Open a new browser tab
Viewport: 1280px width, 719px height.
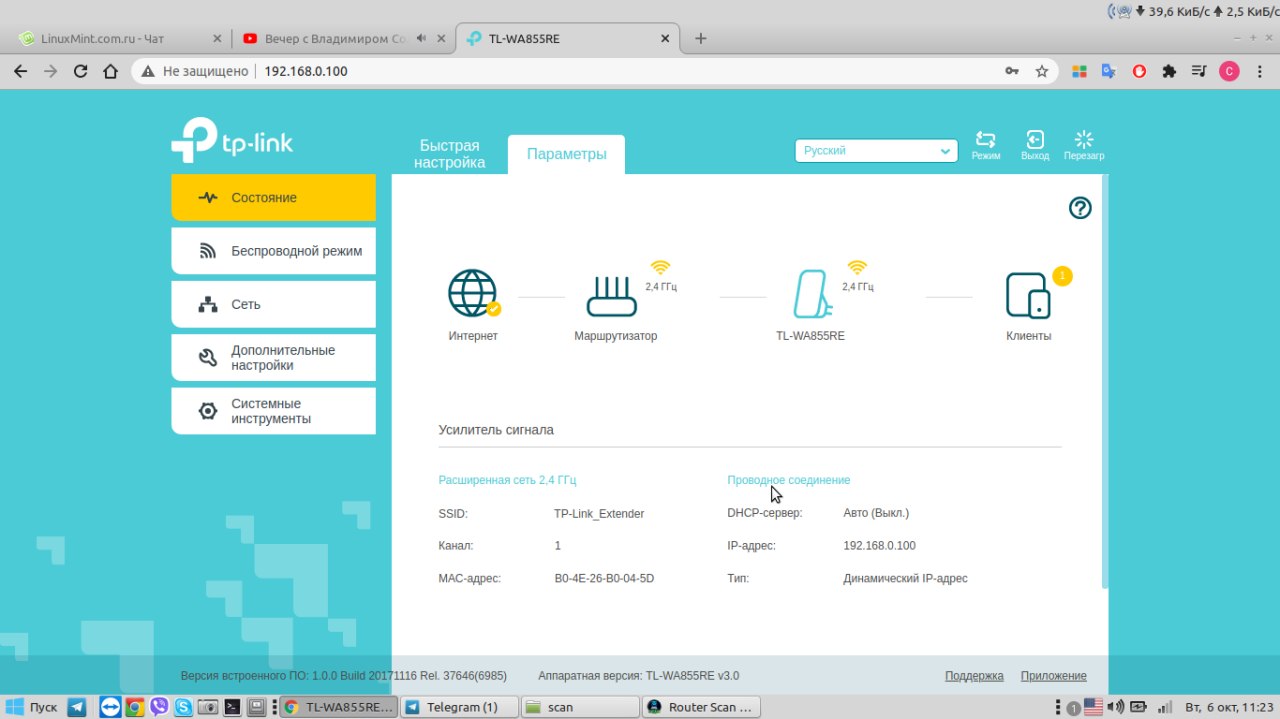pyautogui.click(x=701, y=38)
